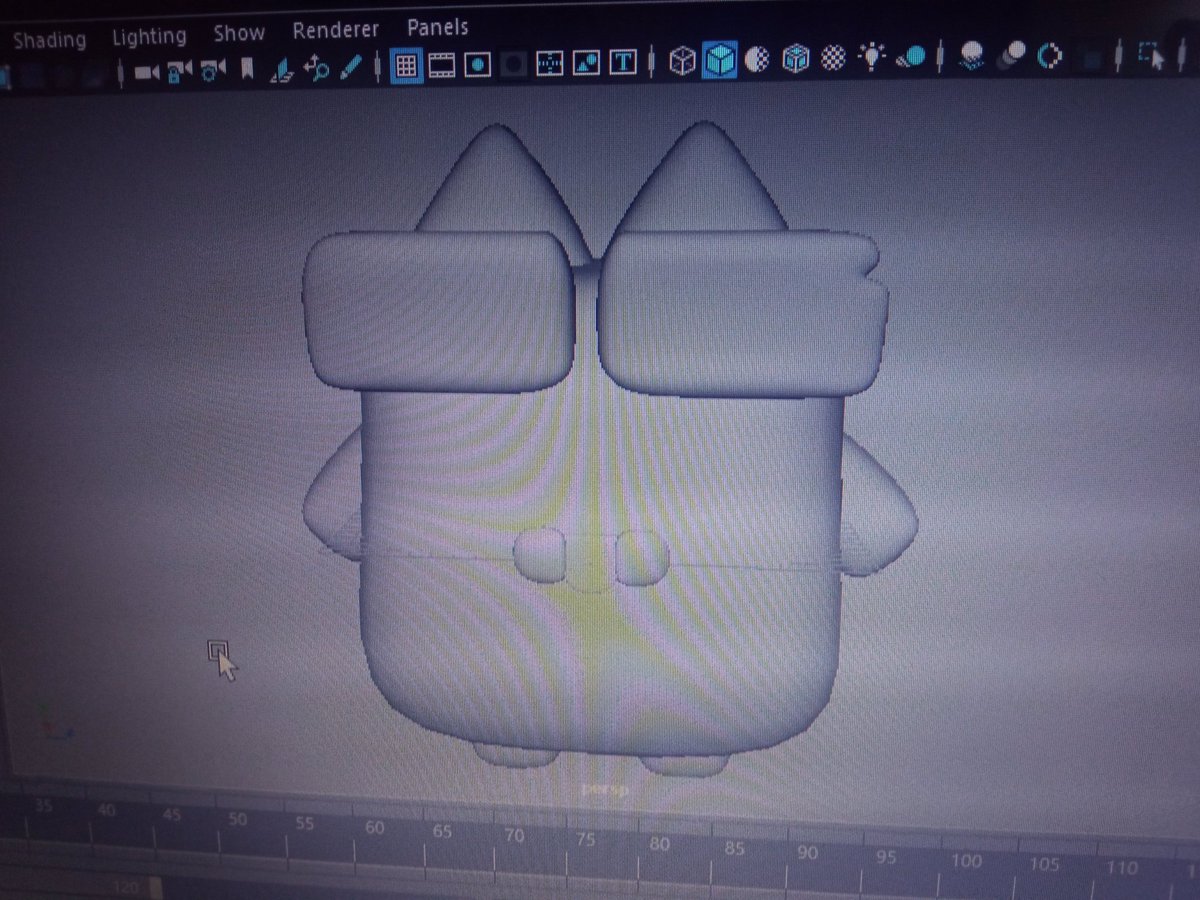Toggle the Field Chart icon

point(550,63)
